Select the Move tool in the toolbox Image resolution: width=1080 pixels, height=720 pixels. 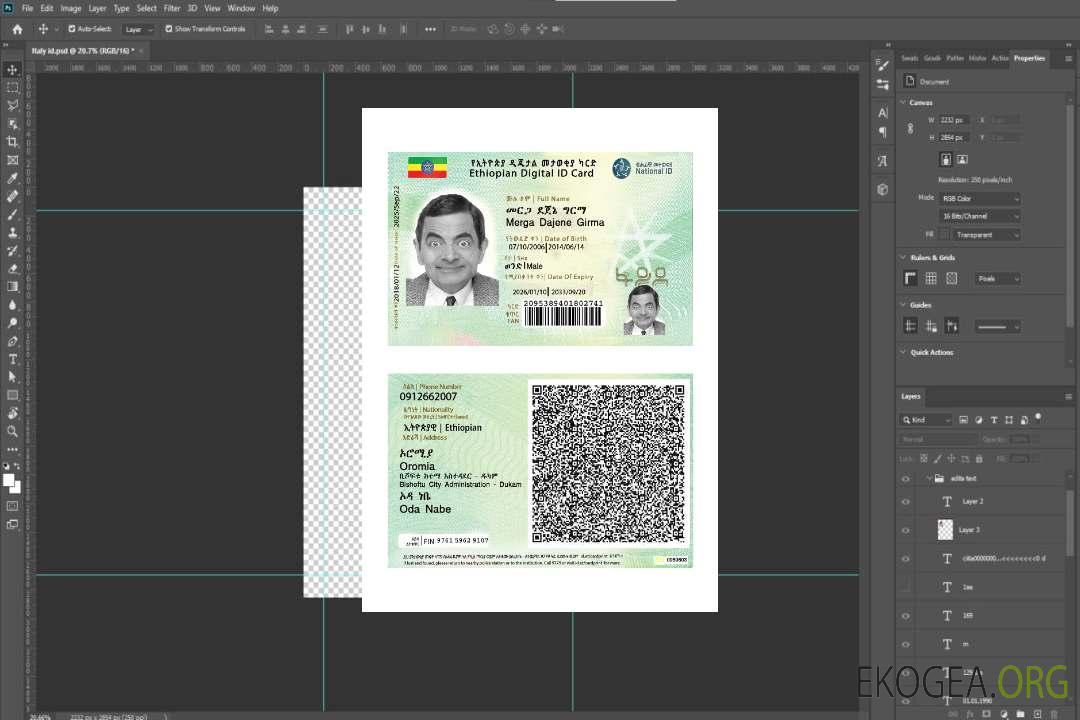[12, 70]
